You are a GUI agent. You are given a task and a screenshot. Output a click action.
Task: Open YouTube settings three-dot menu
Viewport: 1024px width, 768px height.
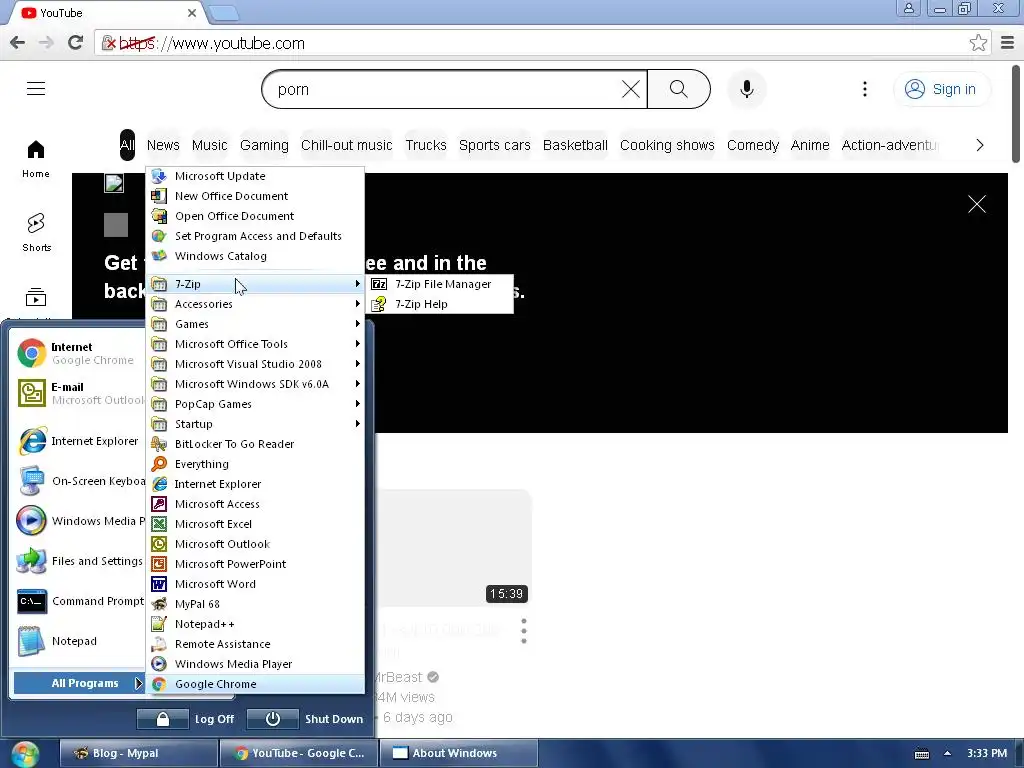click(x=865, y=89)
